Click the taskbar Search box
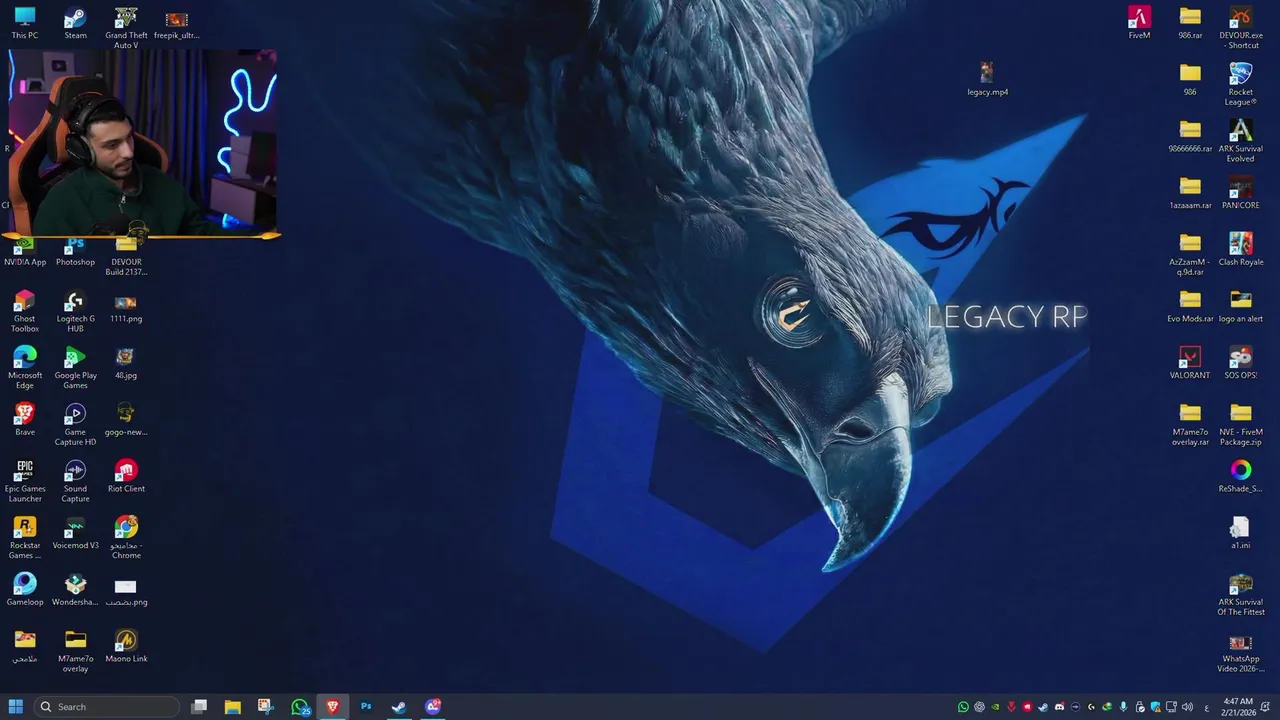This screenshot has height=720, width=1280. [x=107, y=707]
